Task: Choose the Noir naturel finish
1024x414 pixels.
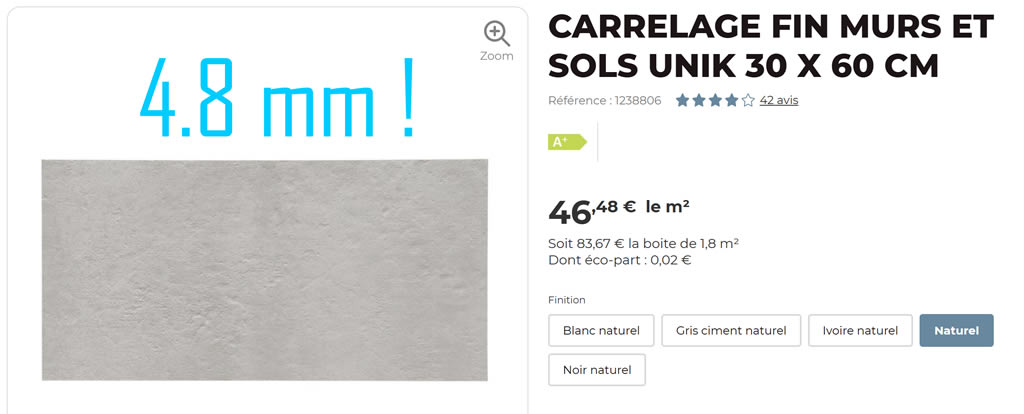Action: [597, 370]
